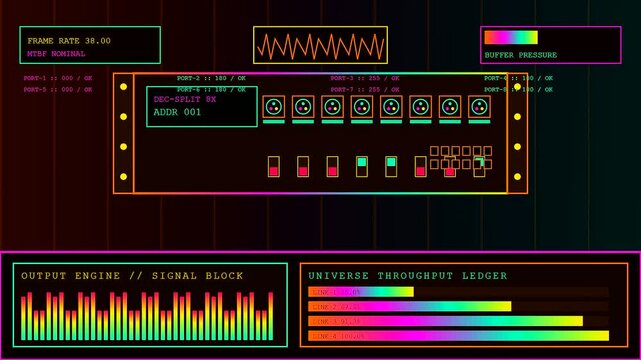Click the PORT-5 :: 000 / OK line
641x360 pixels.
pos(58,89)
